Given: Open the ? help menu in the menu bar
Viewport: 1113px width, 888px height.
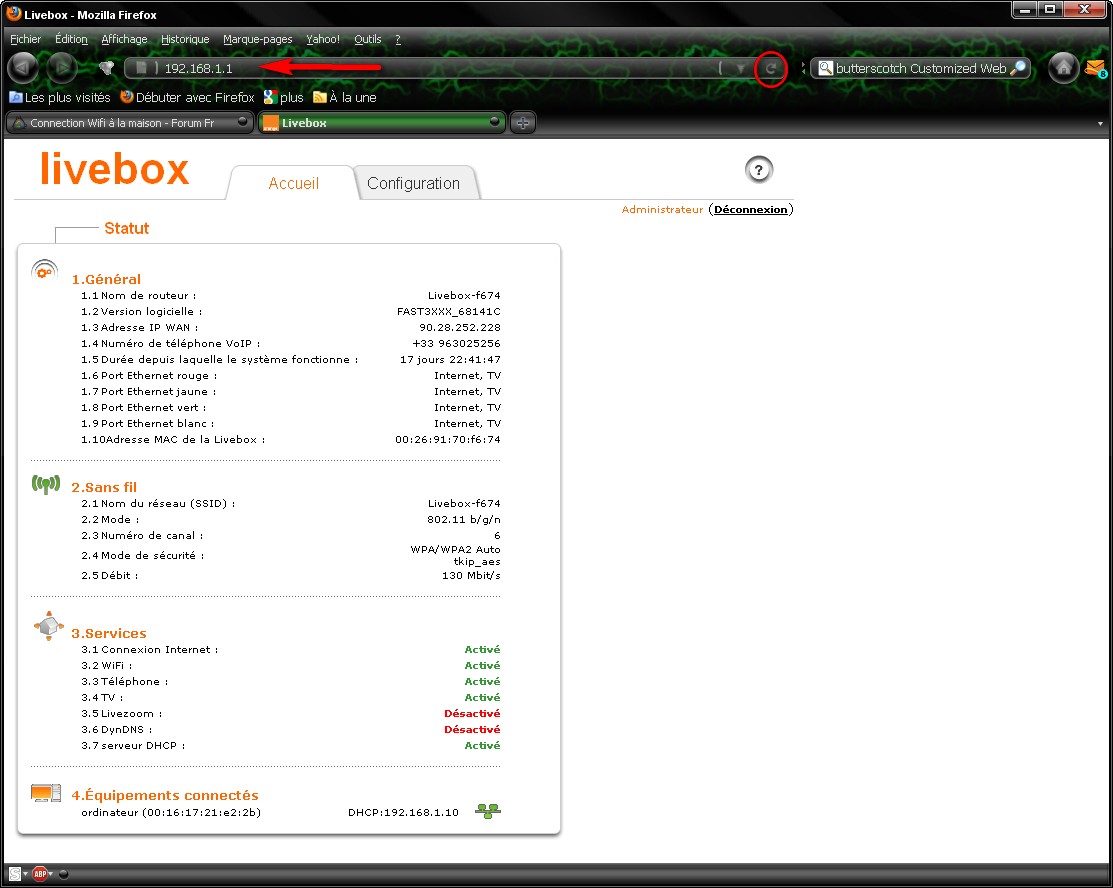Looking at the screenshot, I should (x=398, y=39).
